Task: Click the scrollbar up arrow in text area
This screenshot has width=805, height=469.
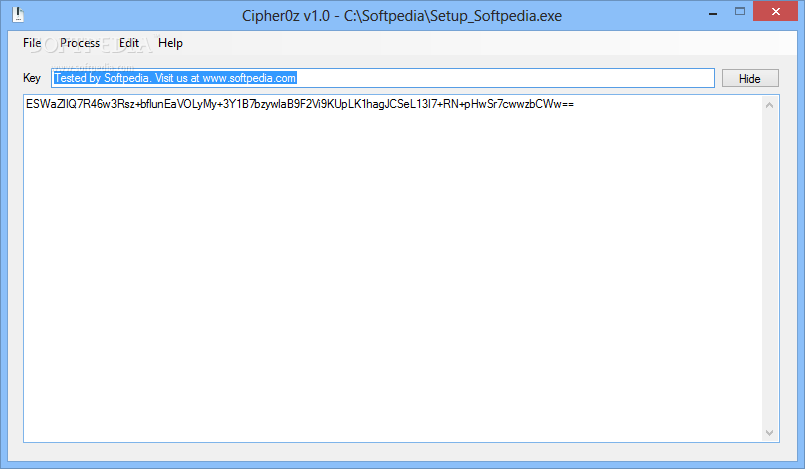Action: pos(769,105)
